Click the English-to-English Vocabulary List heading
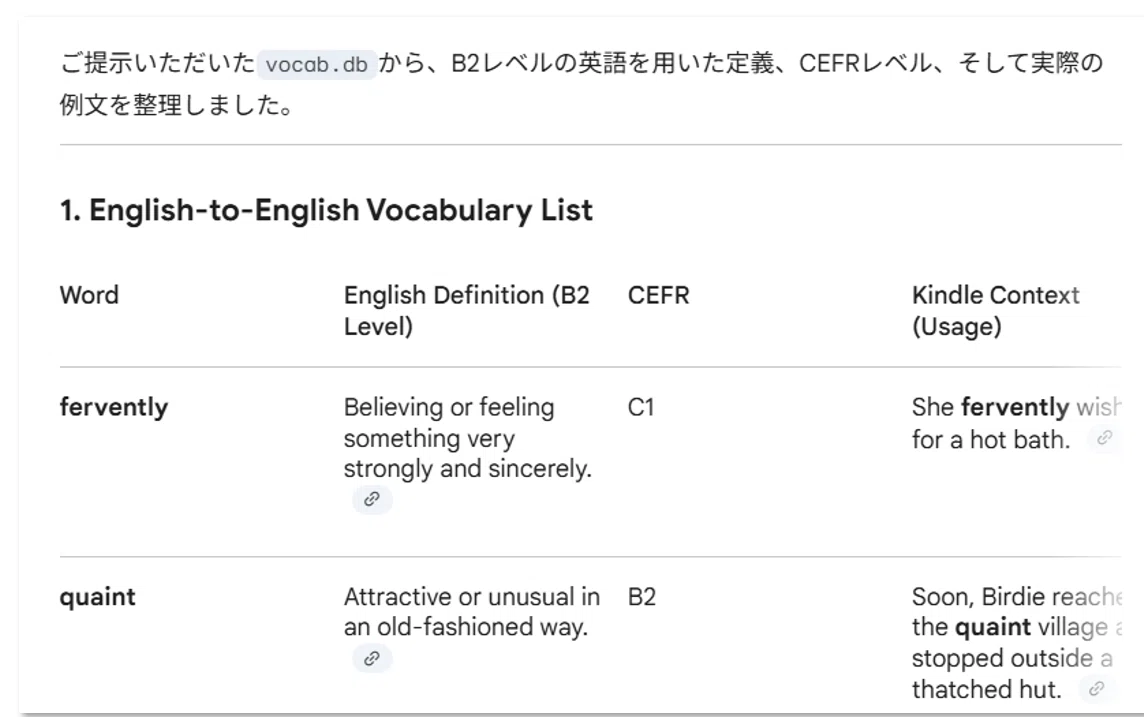 [x=326, y=210]
